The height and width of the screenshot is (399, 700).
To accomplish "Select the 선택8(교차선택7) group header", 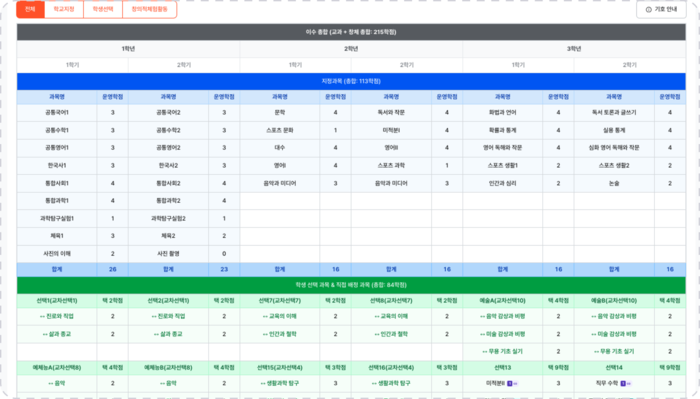I will [x=391, y=301].
